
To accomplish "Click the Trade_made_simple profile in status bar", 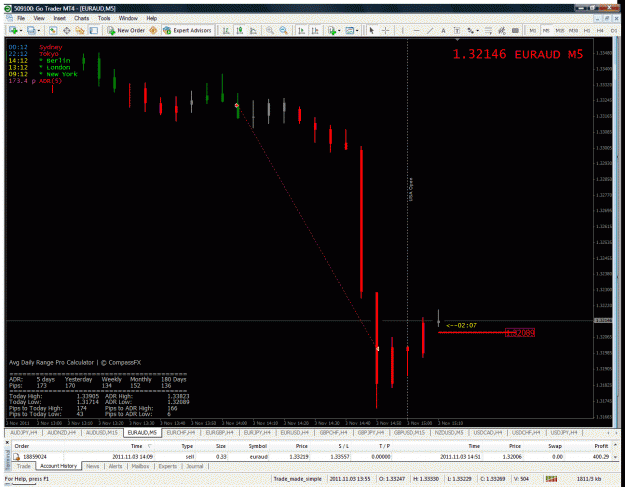I will point(297,479).
